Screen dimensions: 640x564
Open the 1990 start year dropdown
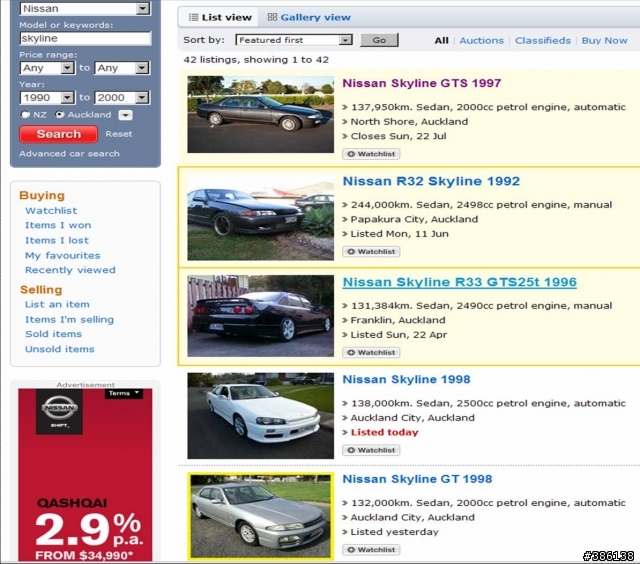coord(47,98)
